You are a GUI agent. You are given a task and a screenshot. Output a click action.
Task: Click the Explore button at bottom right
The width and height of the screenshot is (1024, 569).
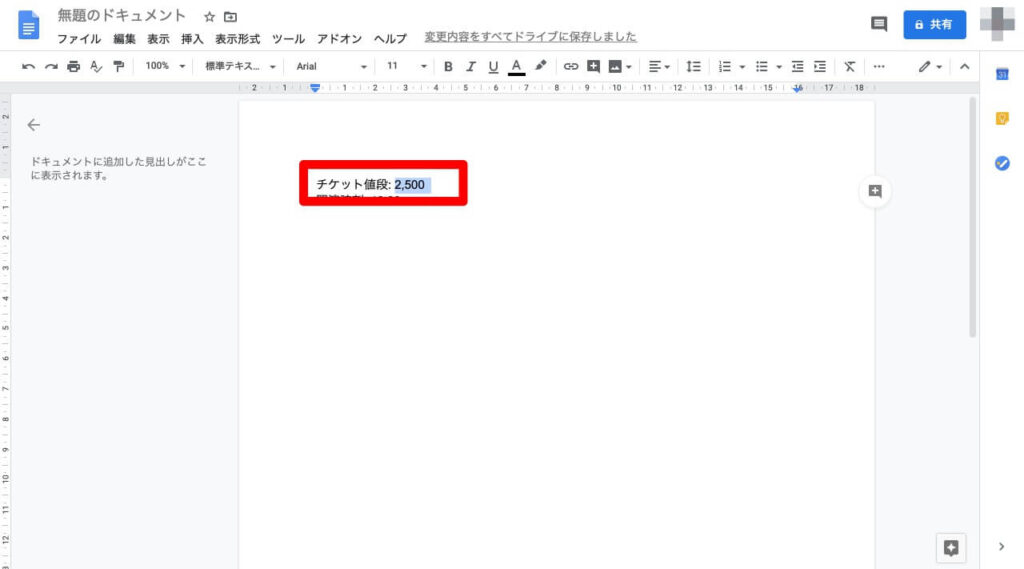(x=951, y=547)
